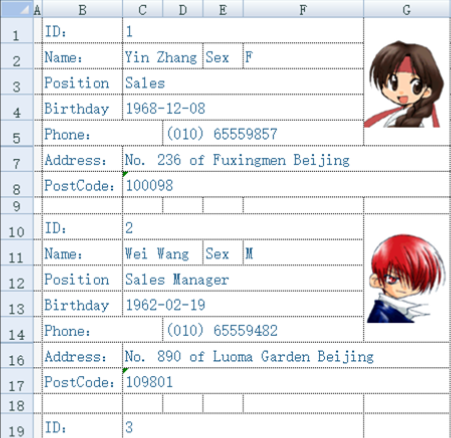
Task: Click the Fuxingmen Beijing address cell
Action: [287, 159]
